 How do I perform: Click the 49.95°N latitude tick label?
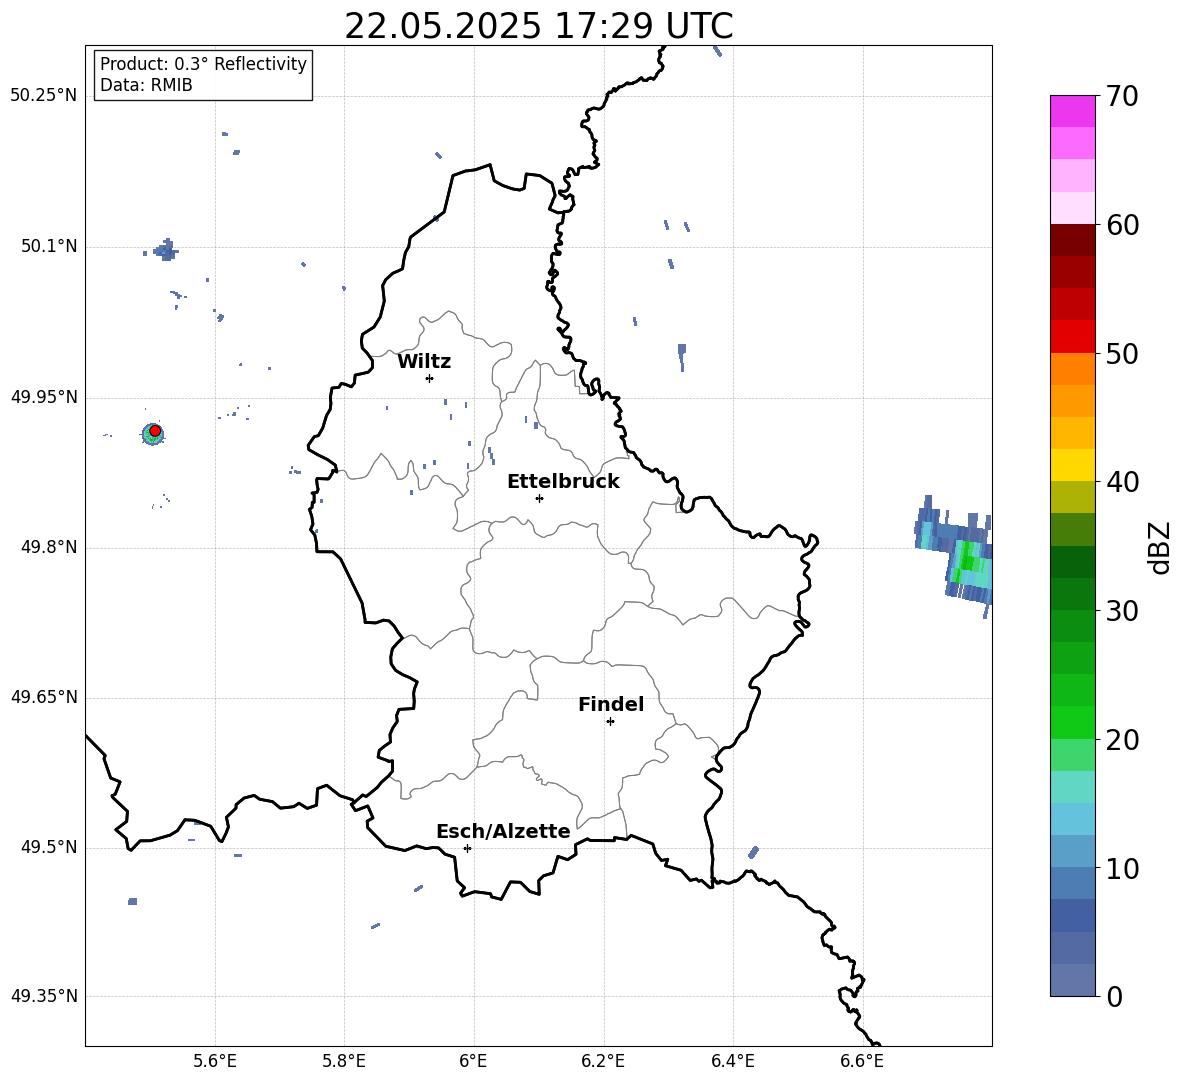44,397
